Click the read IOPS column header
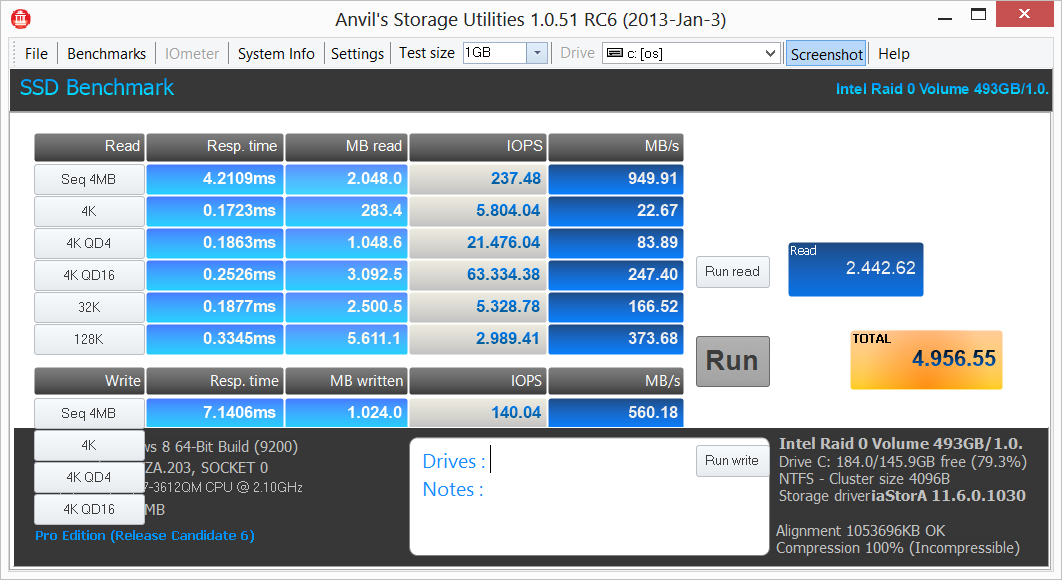 pyautogui.click(x=478, y=146)
